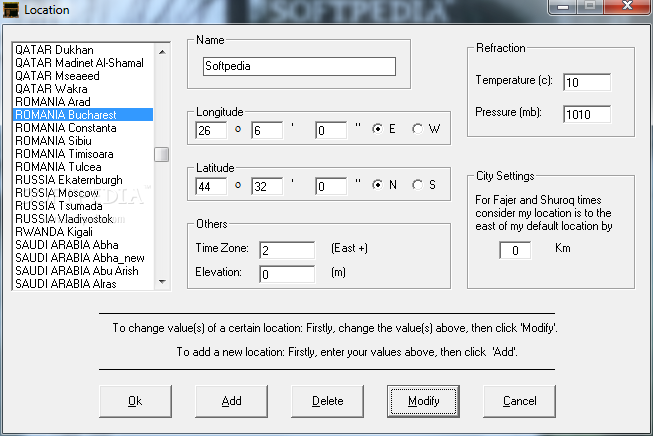Select SAUDI ARABIA Alras in the list

[83, 284]
